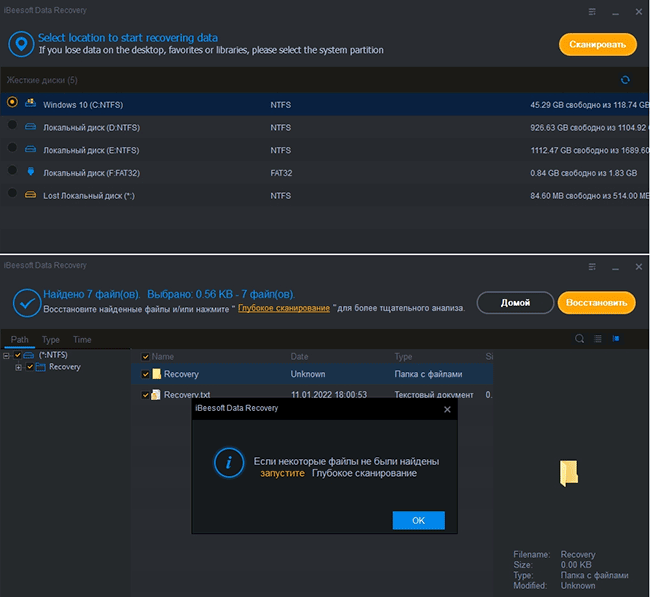Image resolution: width=650 pixels, height=597 pixels.
Task: Click the FAT32 file system cell
Action: pyautogui.click(x=281, y=173)
